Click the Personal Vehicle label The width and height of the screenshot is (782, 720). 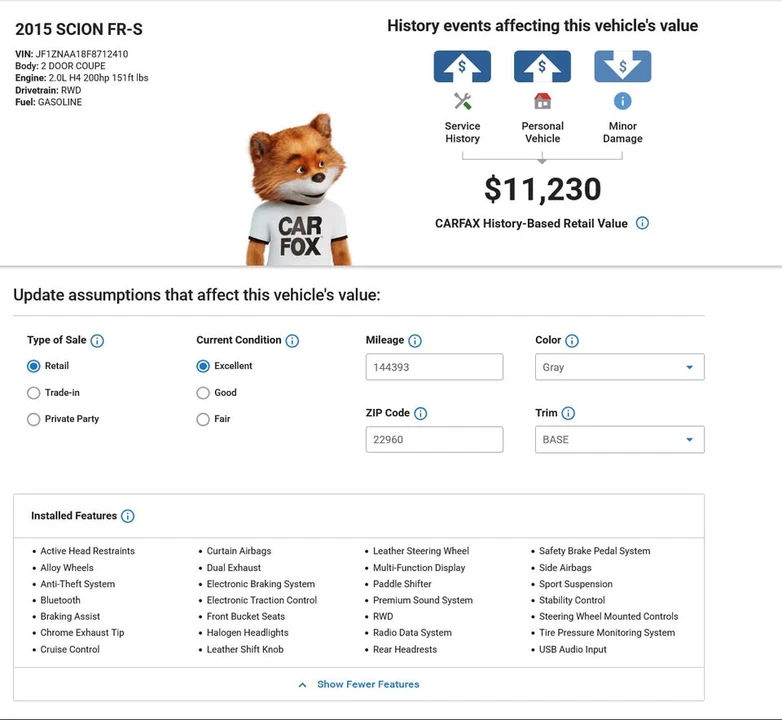click(543, 132)
